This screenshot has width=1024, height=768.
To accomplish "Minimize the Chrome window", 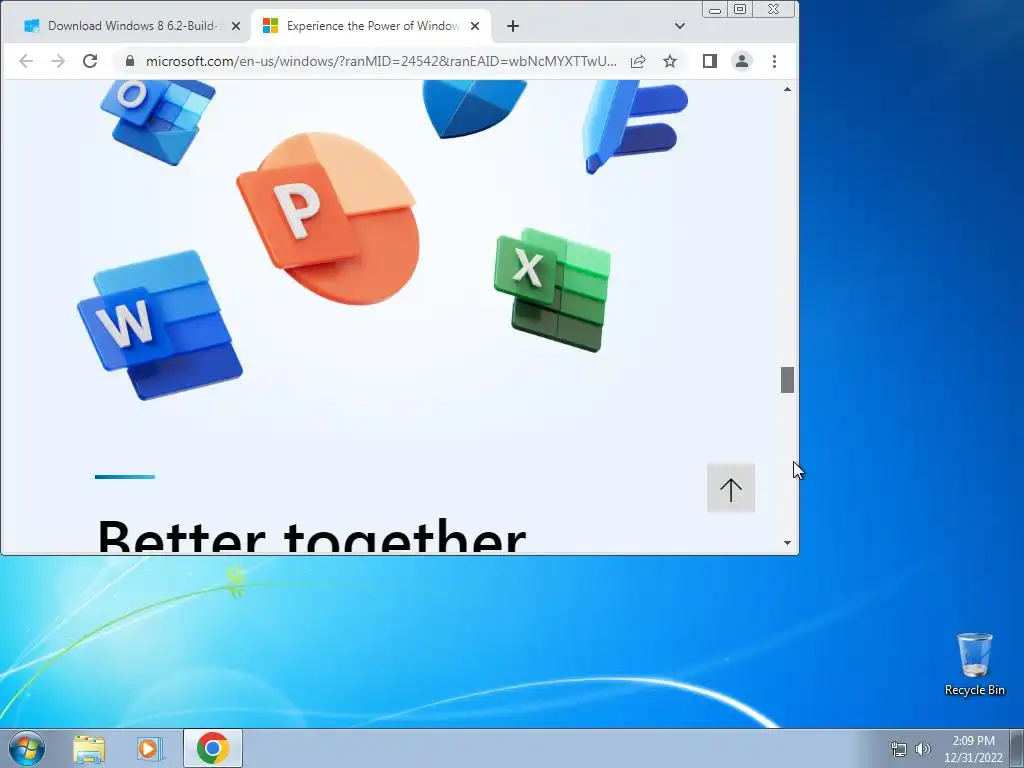I will tap(715, 9).
